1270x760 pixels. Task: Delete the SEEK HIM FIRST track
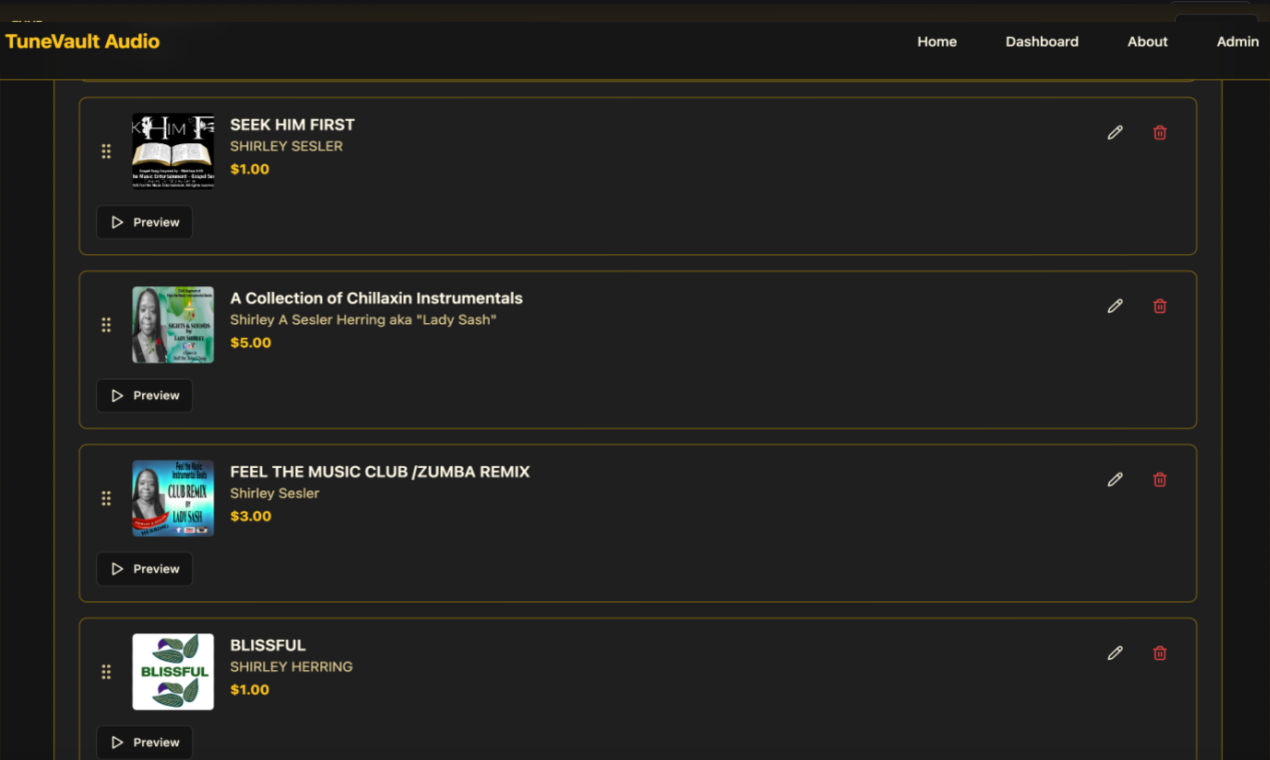click(x=1159, y=131)
